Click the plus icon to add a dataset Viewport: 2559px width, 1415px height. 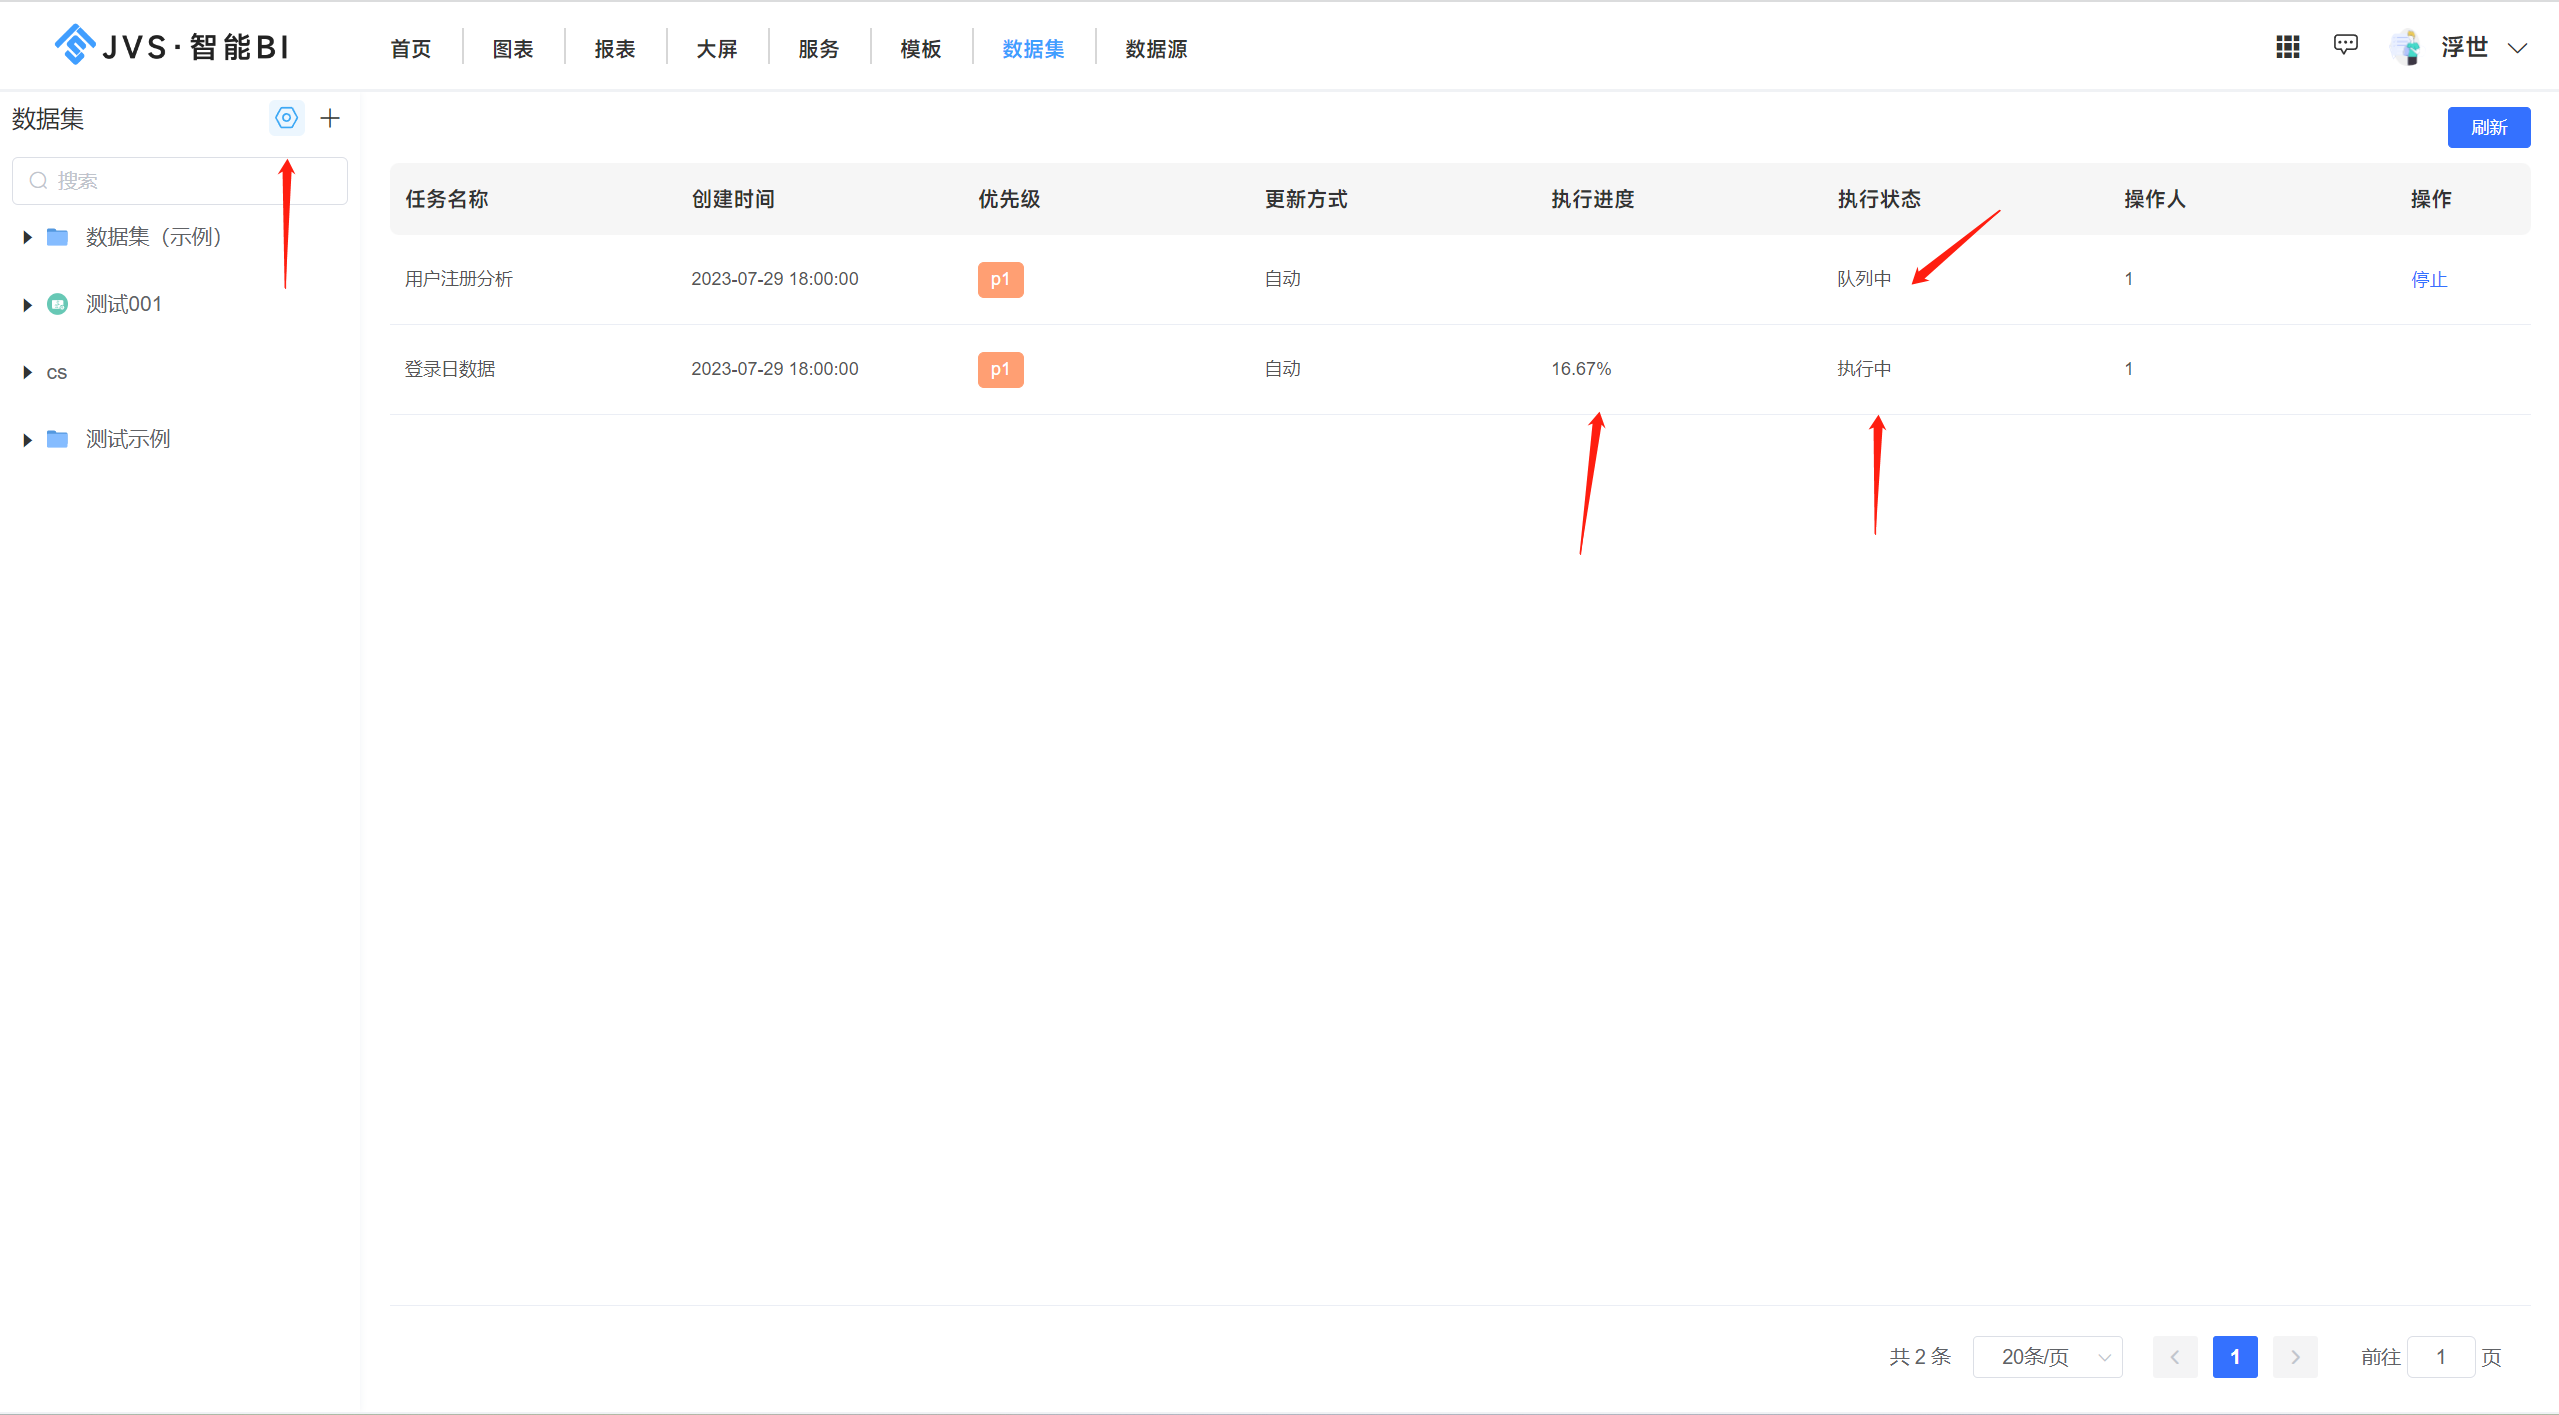coord(330,117)
